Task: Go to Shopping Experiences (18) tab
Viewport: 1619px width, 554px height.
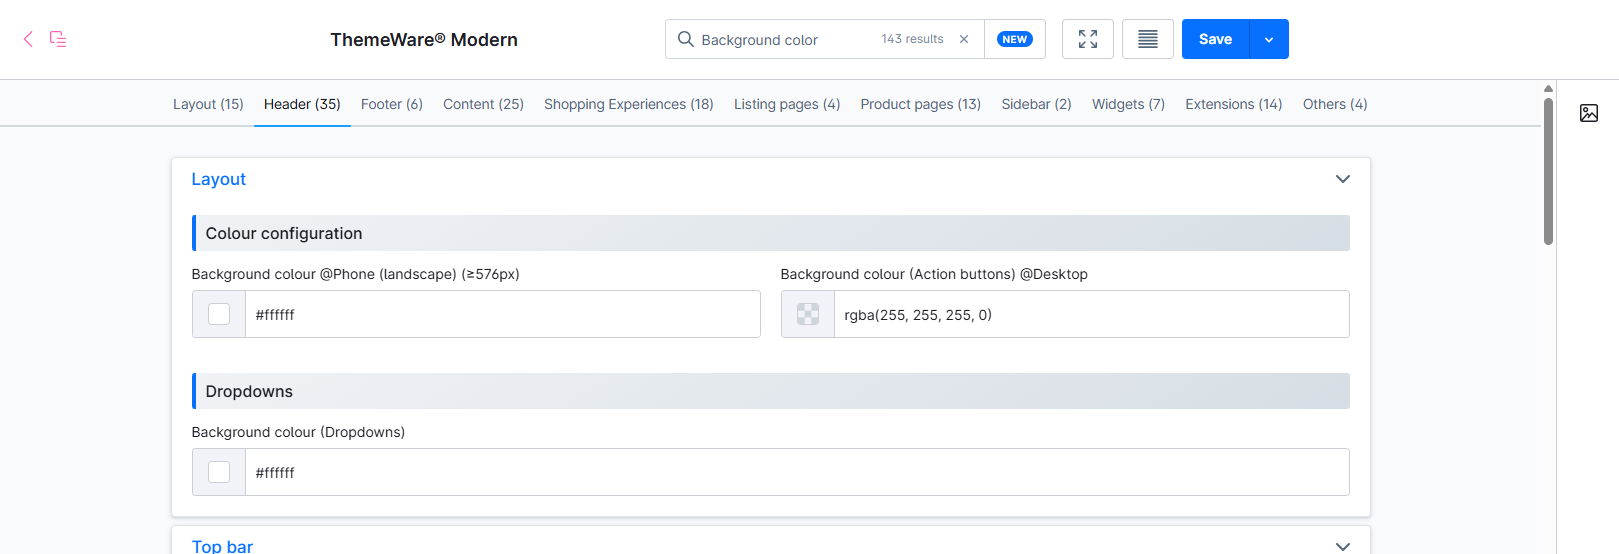Action: pos(629,104)
